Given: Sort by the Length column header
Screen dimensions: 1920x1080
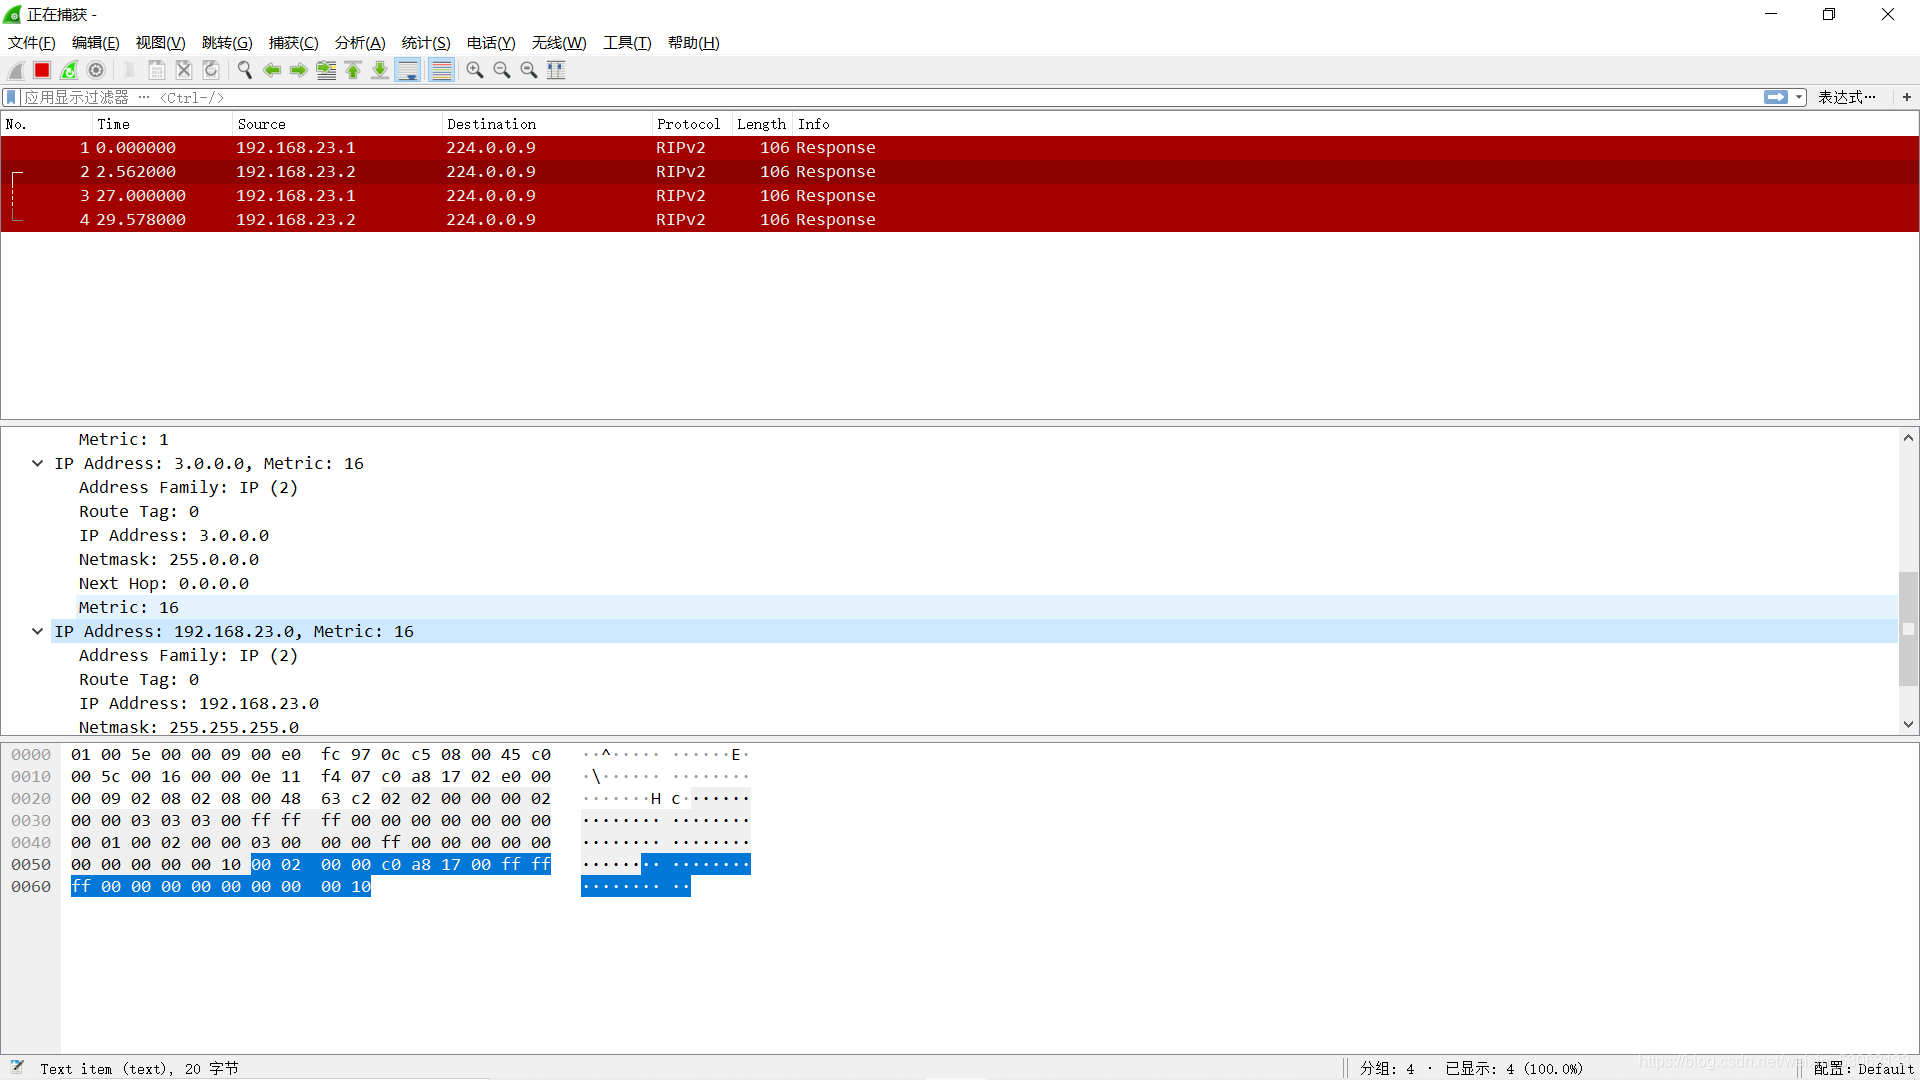Looking at the screenshot, I should [762, 124].
